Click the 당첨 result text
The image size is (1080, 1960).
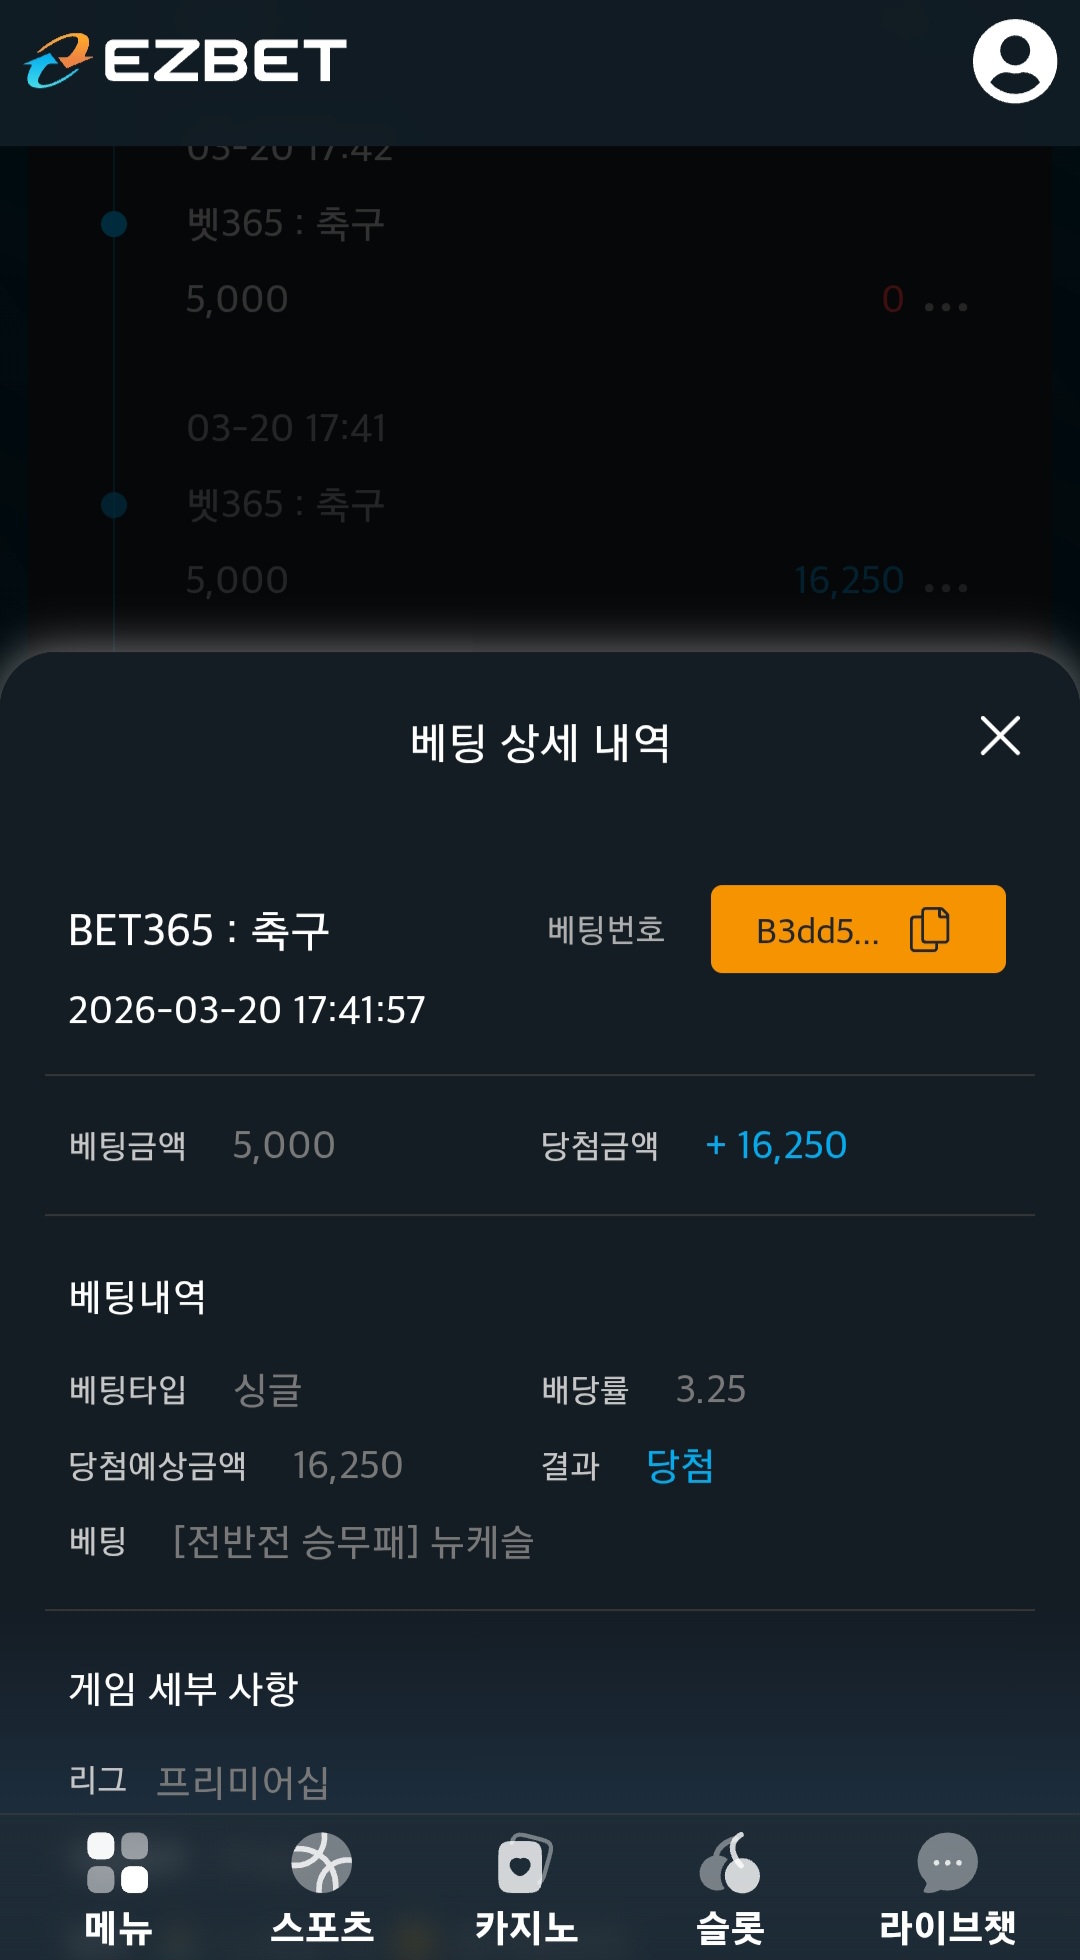680,1466
